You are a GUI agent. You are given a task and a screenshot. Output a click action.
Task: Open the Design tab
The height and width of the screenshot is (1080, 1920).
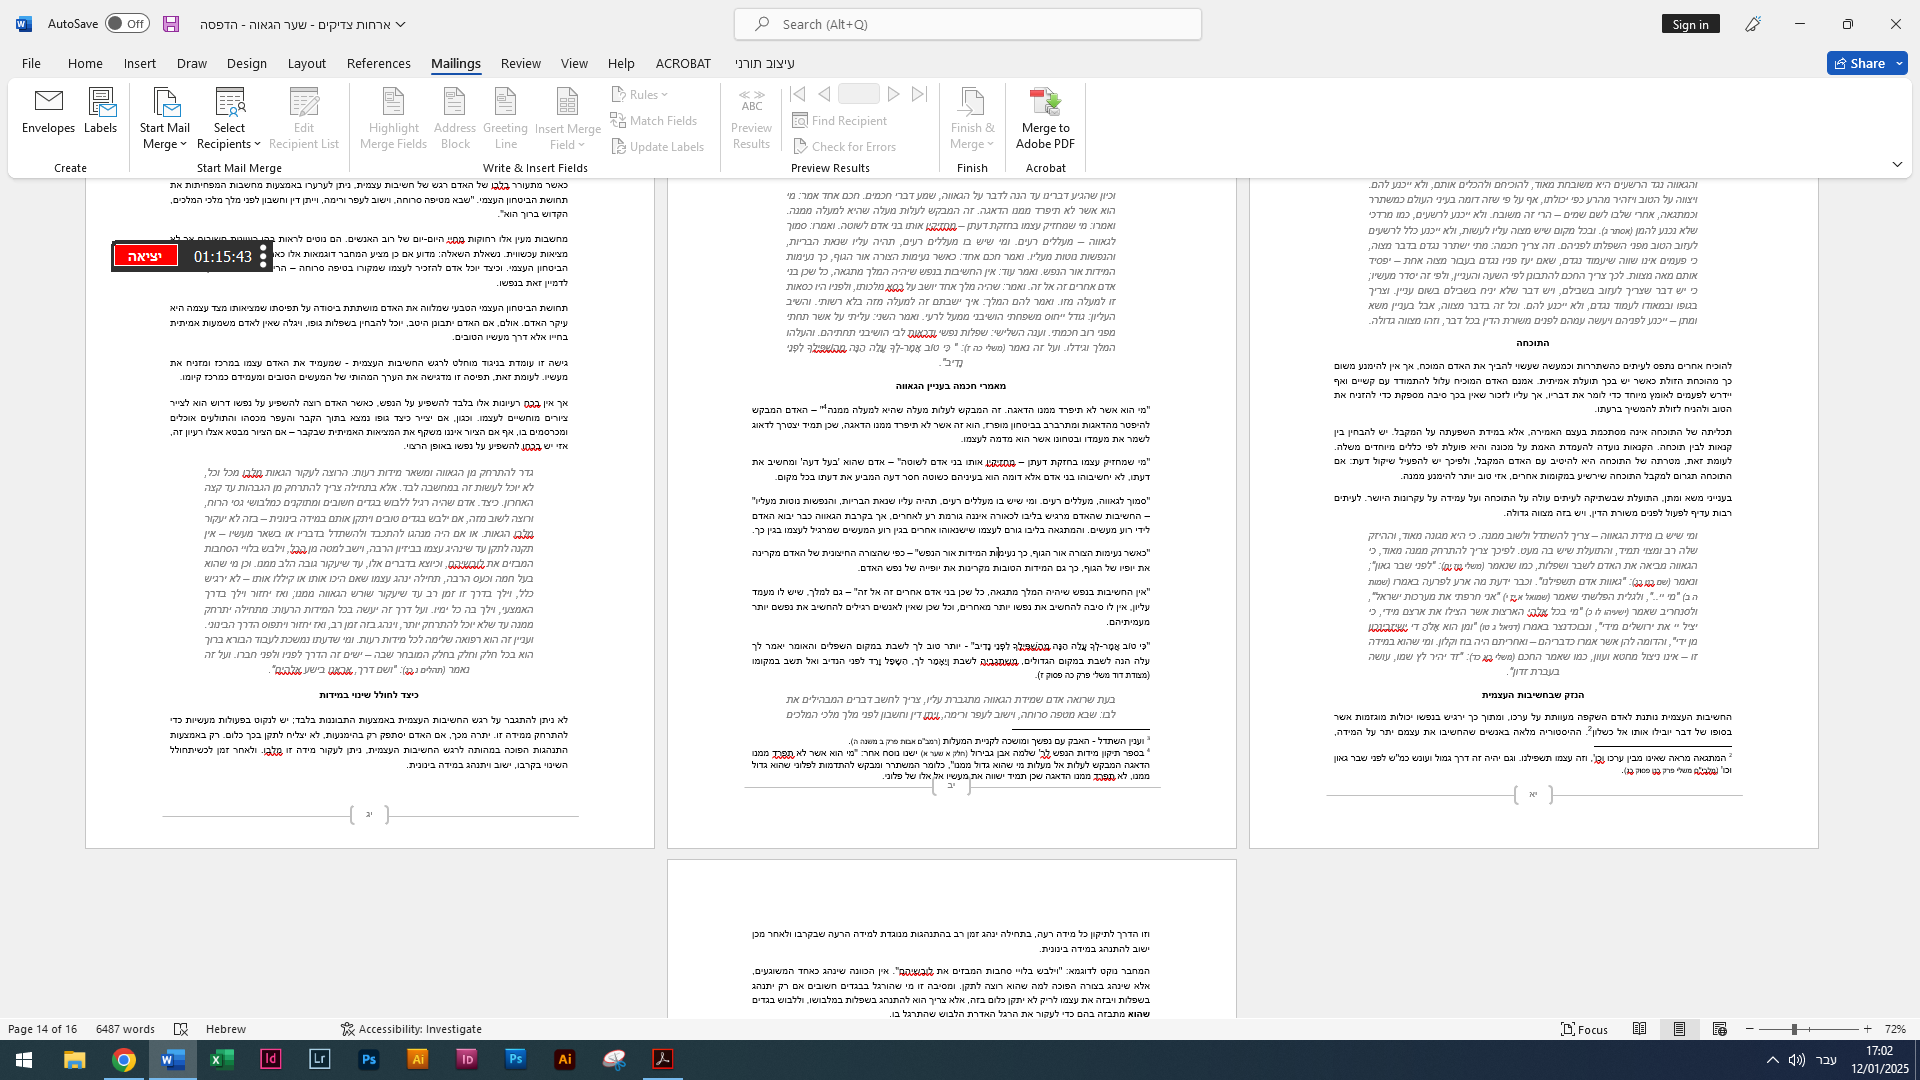tap(247, 63)
